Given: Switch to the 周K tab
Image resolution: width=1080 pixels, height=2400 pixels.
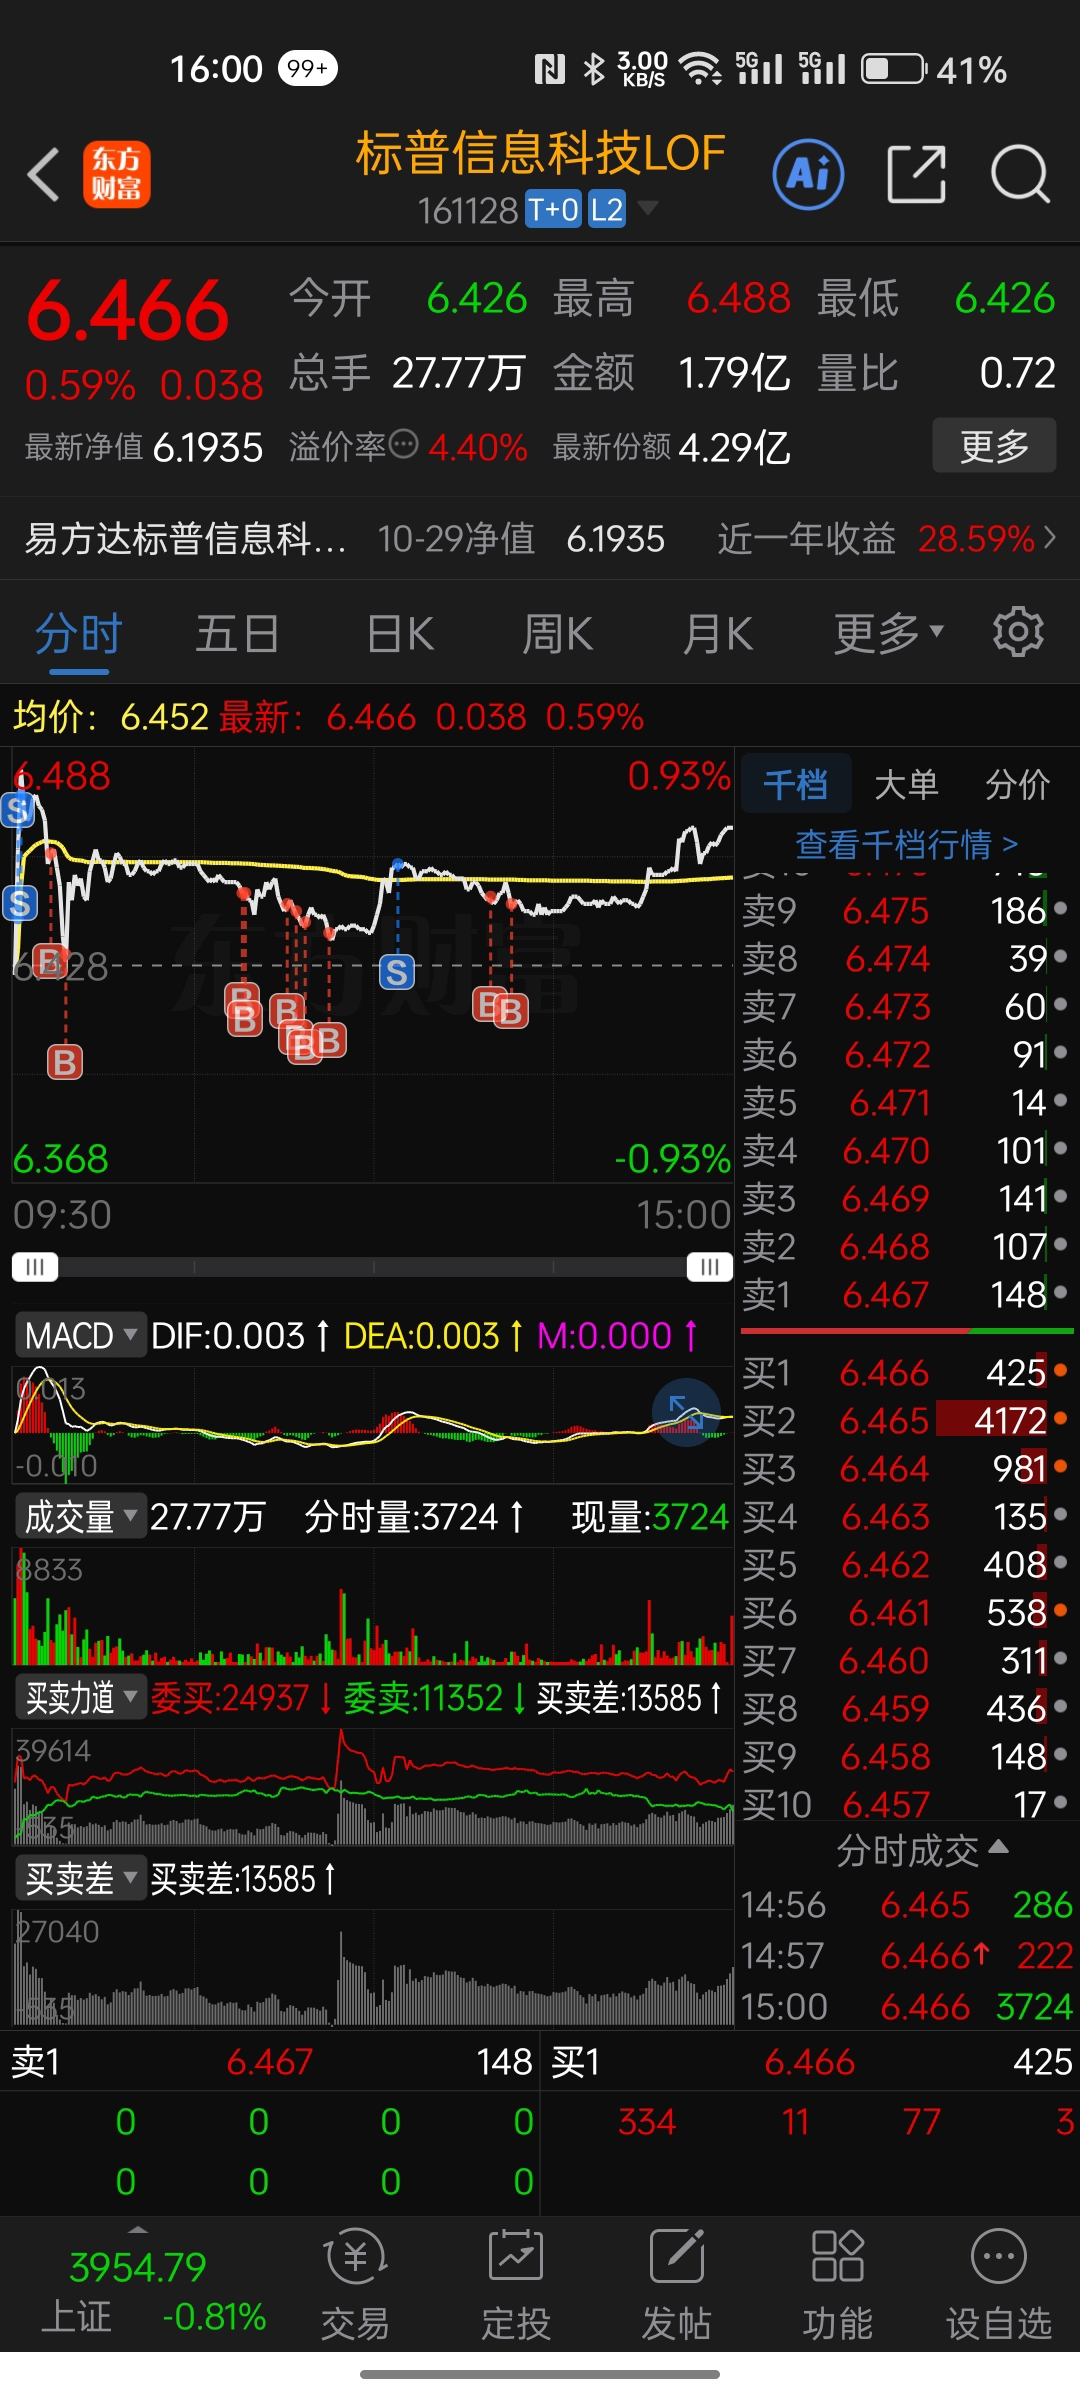Looking at the screenshot, I should (558, 634).
